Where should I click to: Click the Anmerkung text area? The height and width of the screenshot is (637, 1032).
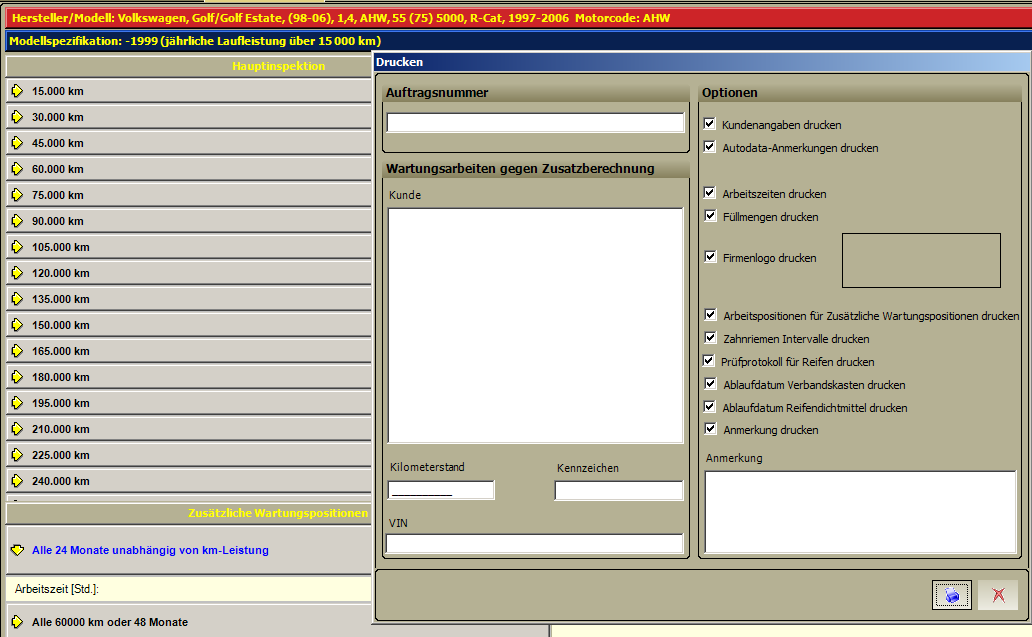click(860, 512)
